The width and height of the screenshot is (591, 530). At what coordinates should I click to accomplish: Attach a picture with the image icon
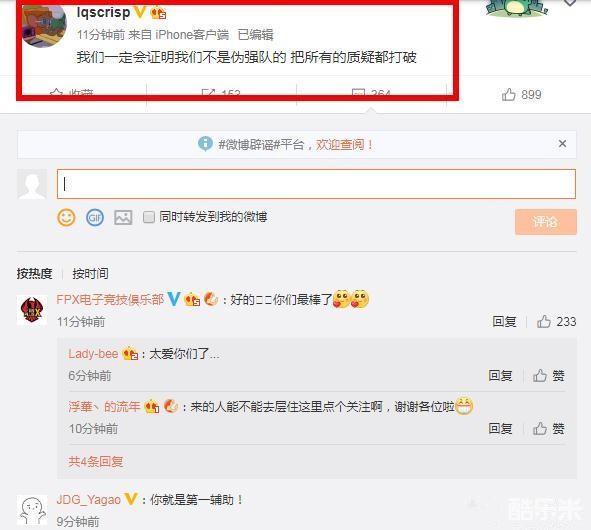click(123, 218)
